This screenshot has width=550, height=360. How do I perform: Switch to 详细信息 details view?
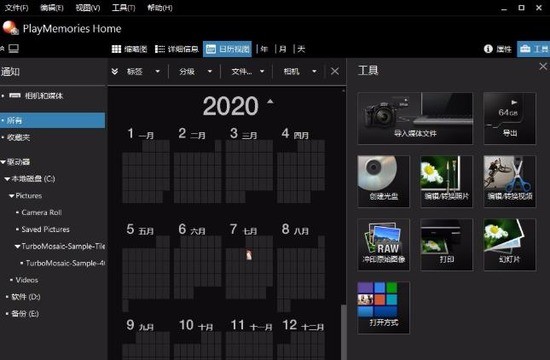[177, 49]
